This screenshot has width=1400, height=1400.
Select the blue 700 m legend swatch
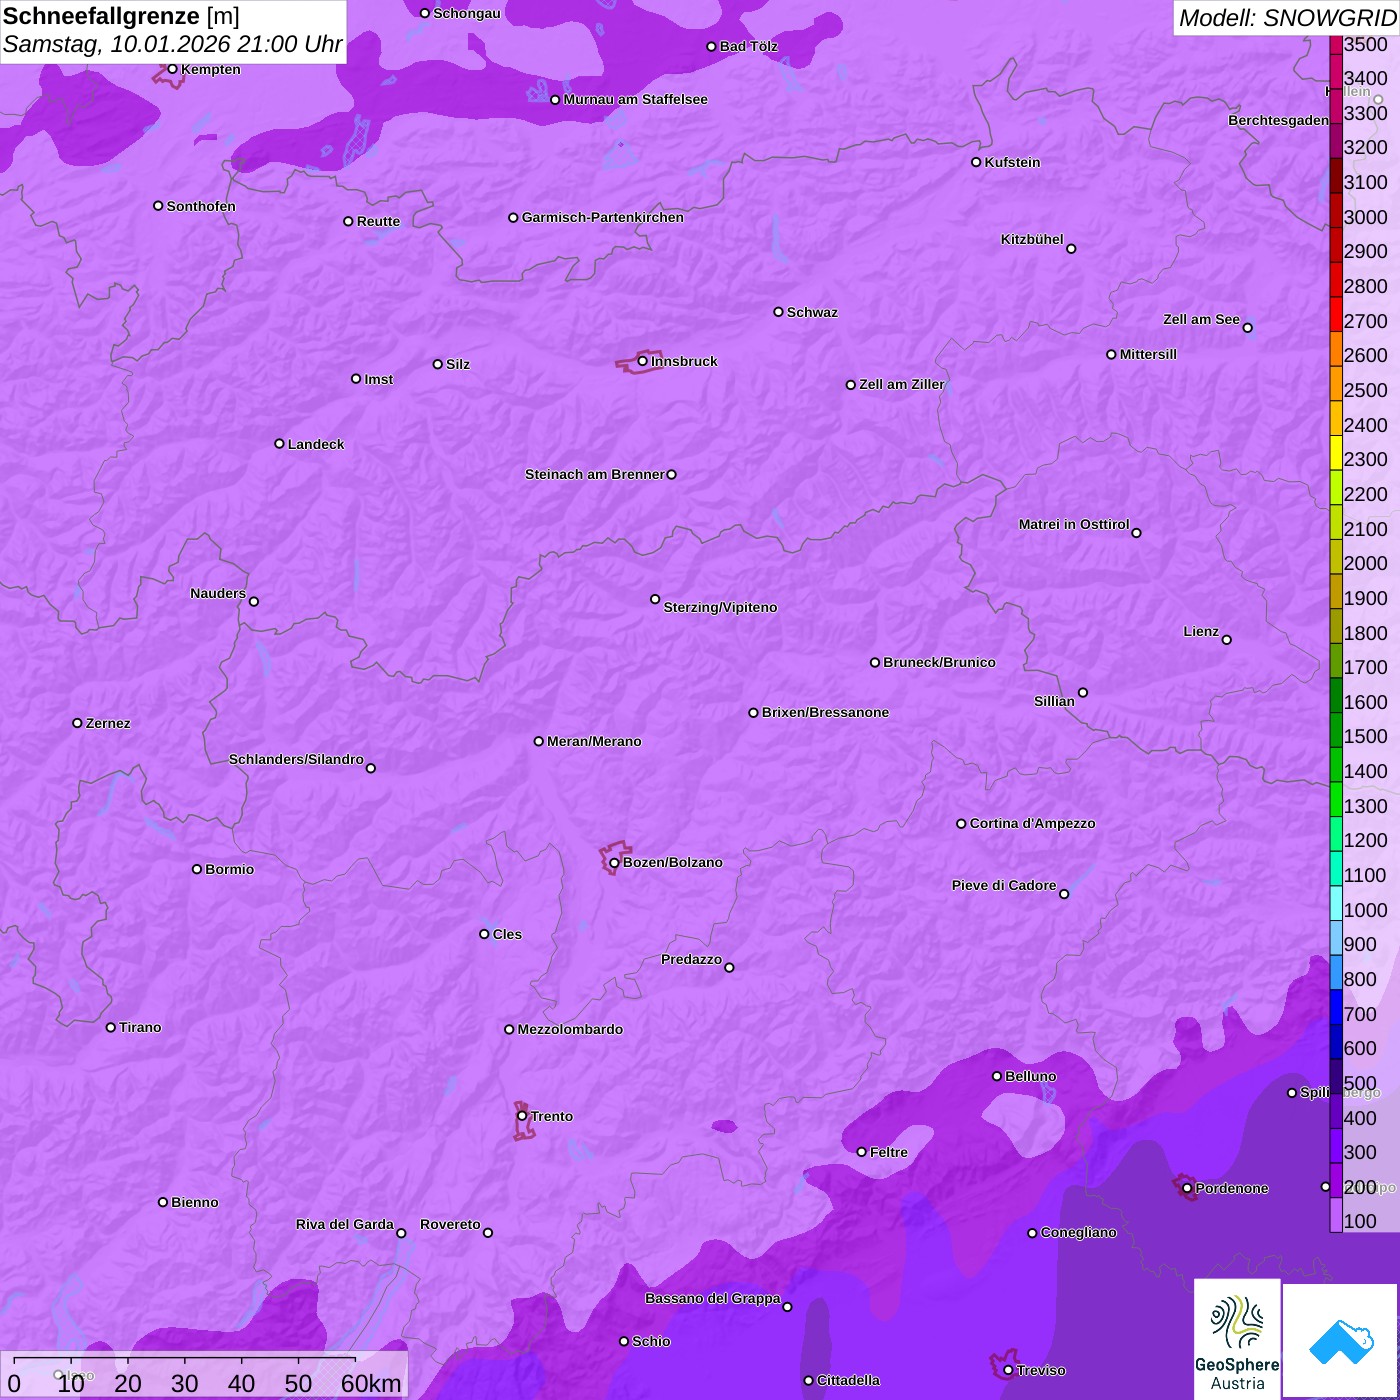[x=1336, y=1007]
